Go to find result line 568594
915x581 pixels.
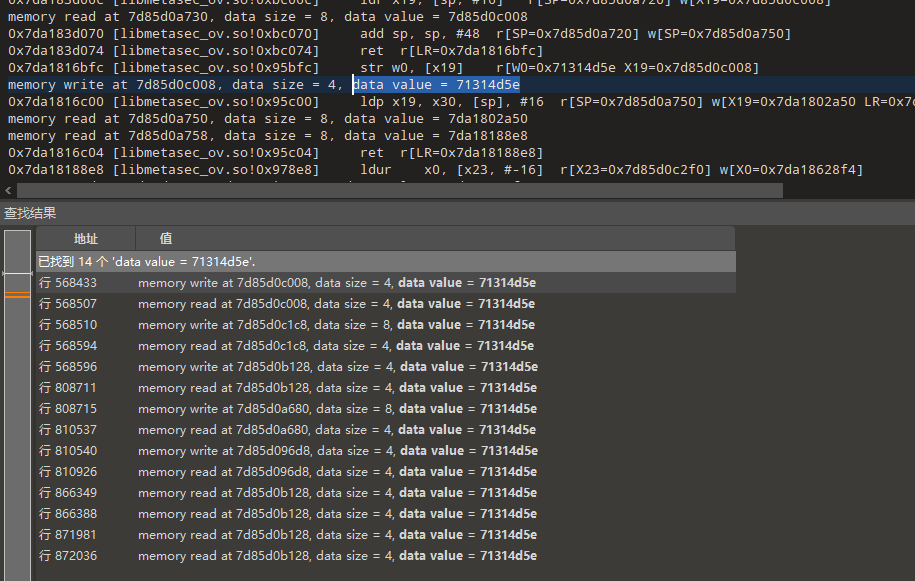(x=68, y=346)
